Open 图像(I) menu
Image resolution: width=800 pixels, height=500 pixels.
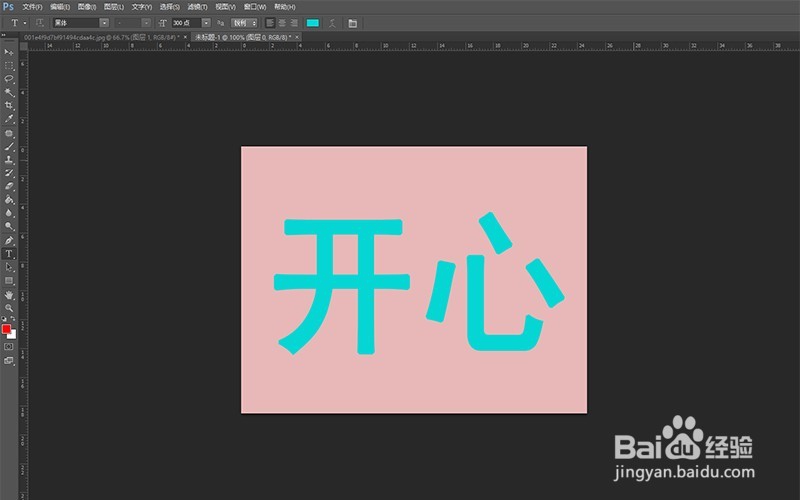[x=87, y=7]
